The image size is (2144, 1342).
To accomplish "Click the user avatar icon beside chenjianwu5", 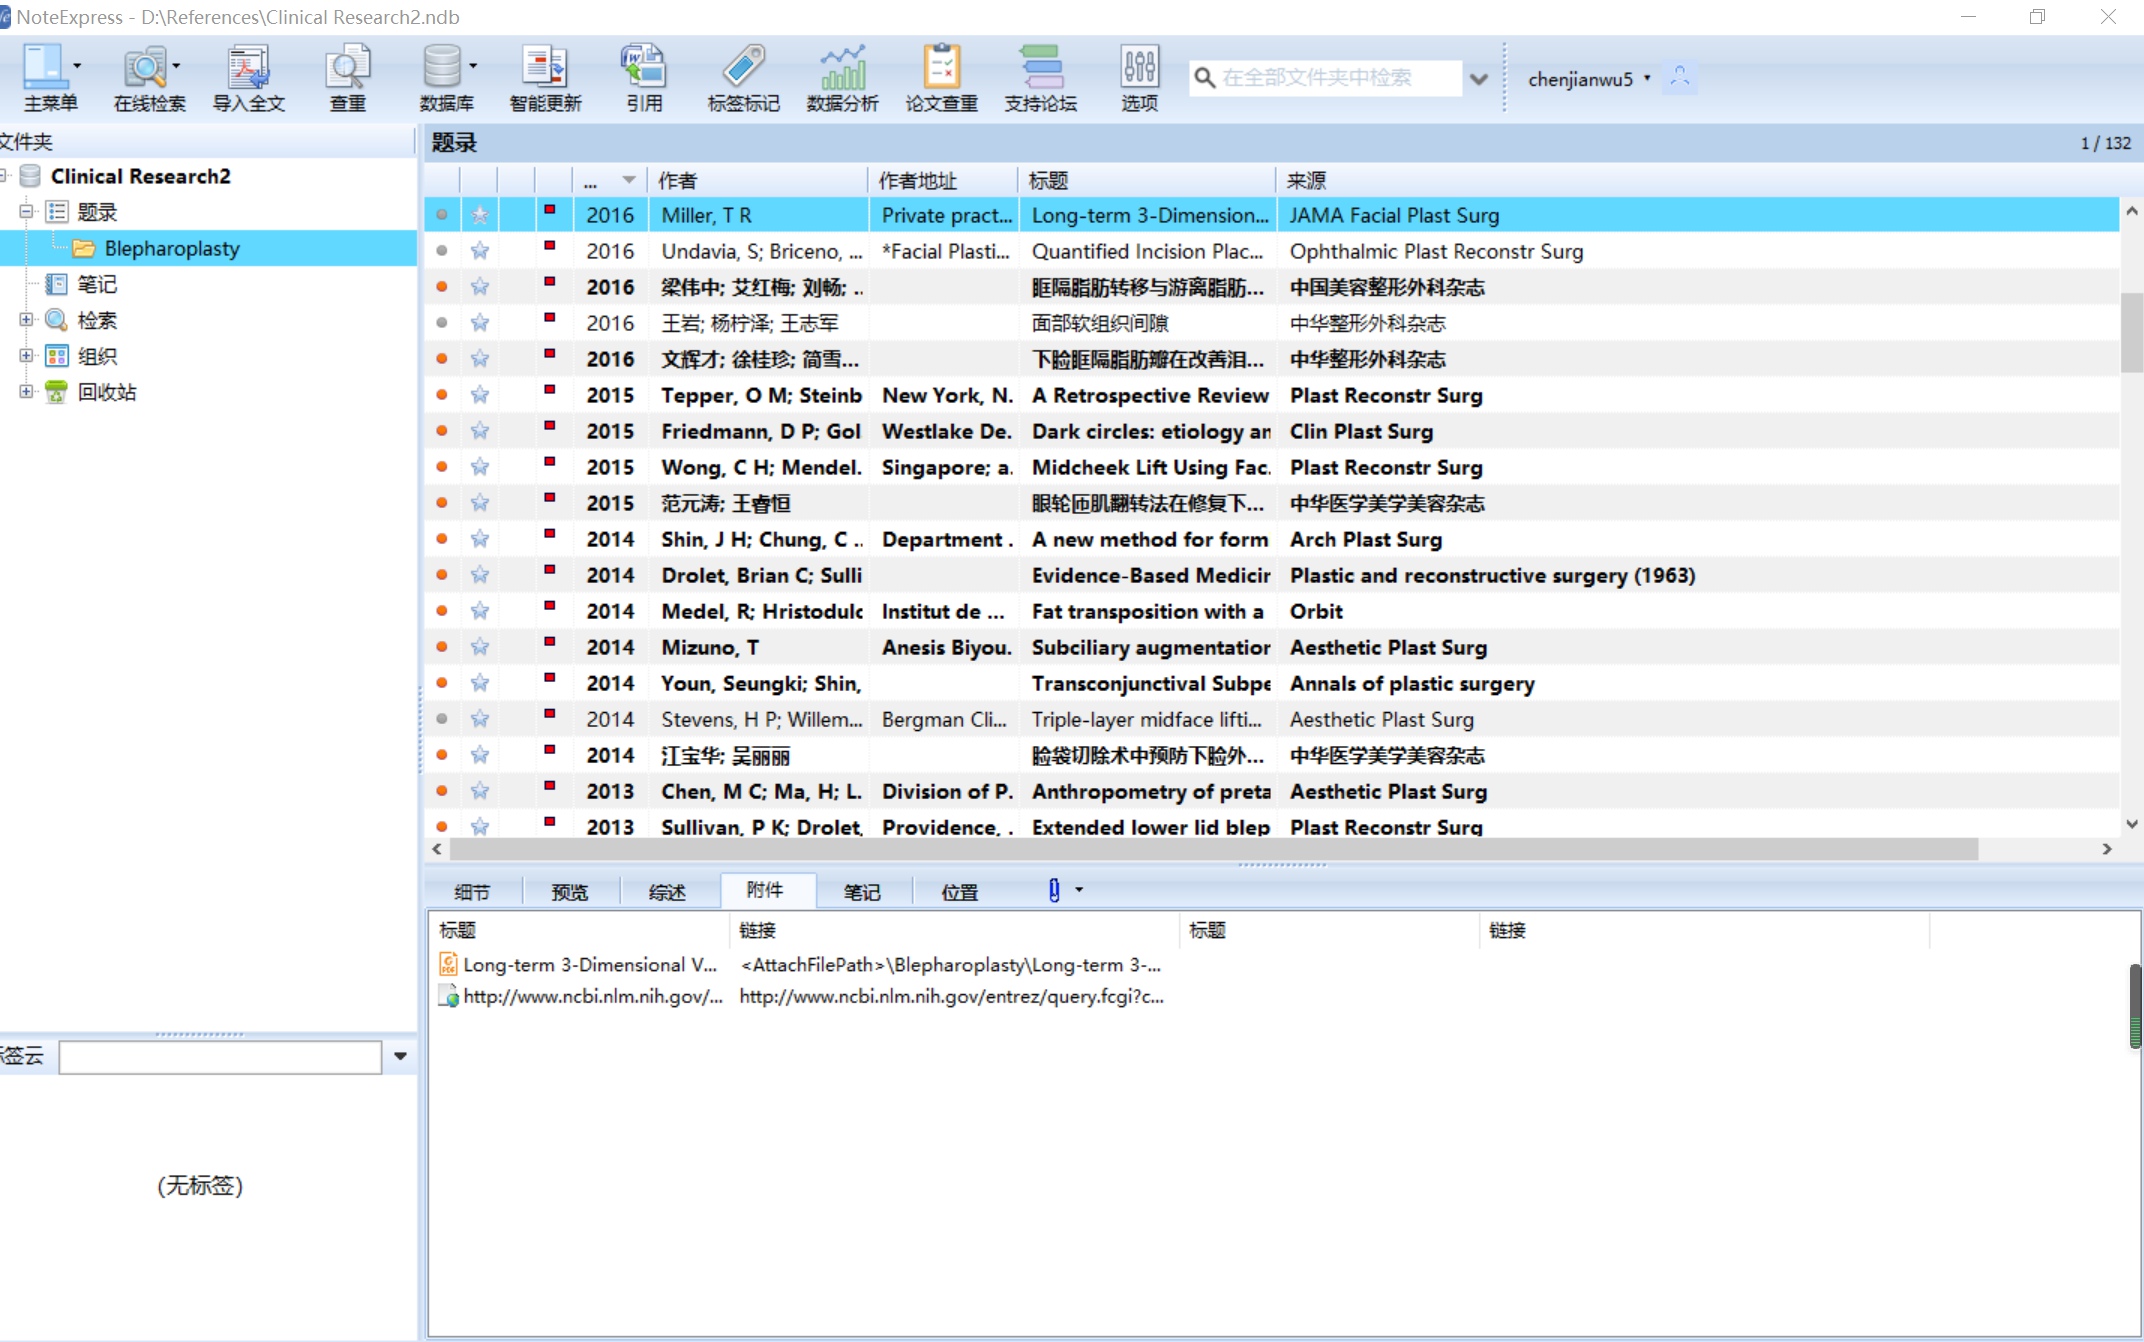I will coord(1680,78).
